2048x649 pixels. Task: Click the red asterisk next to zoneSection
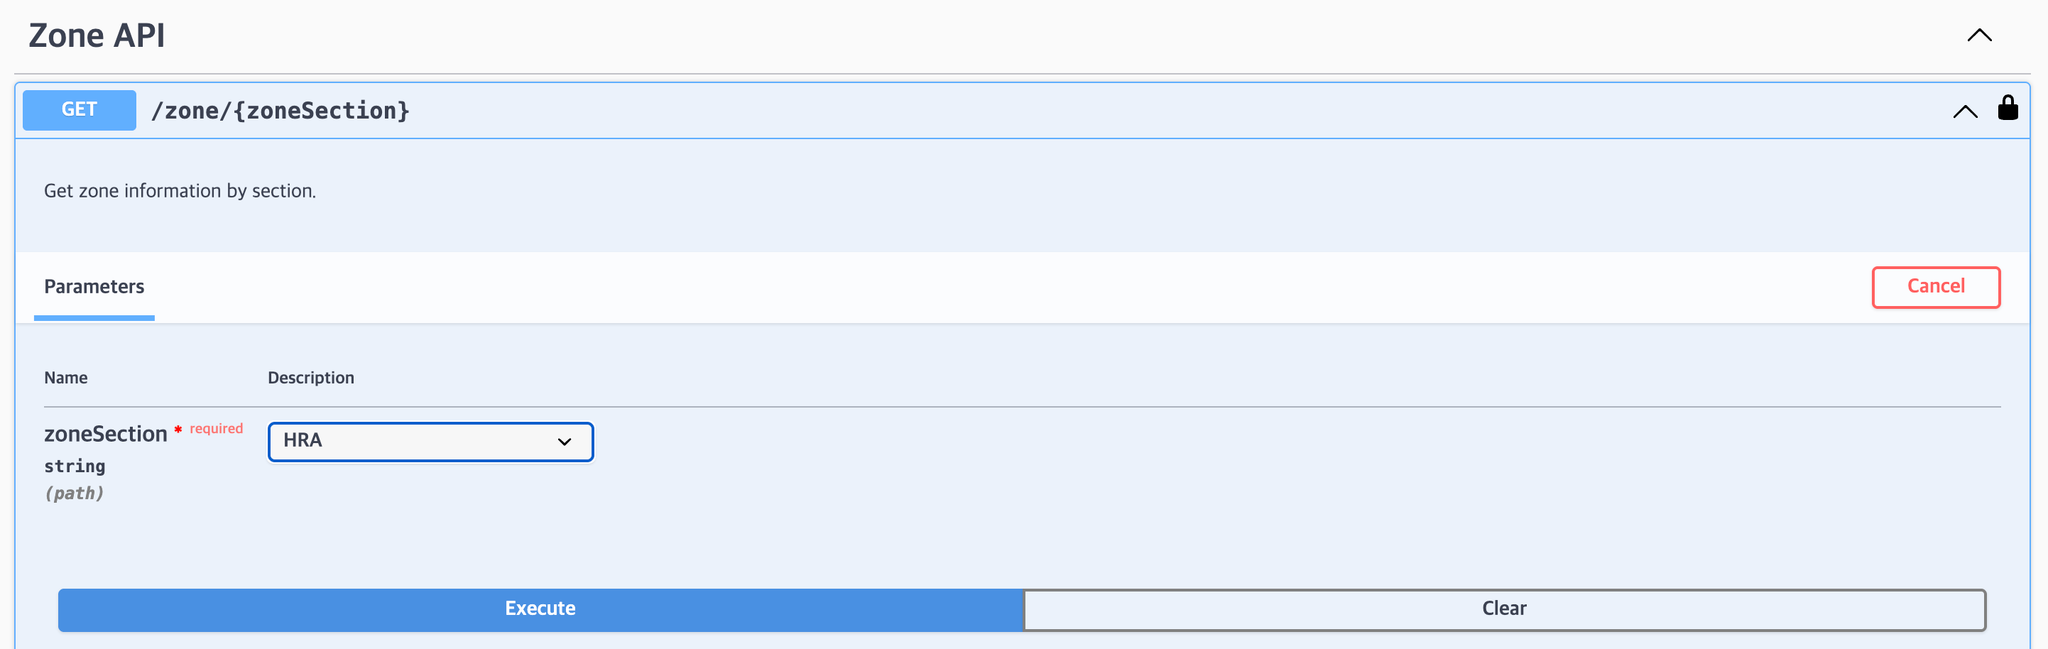click(178, 430)
